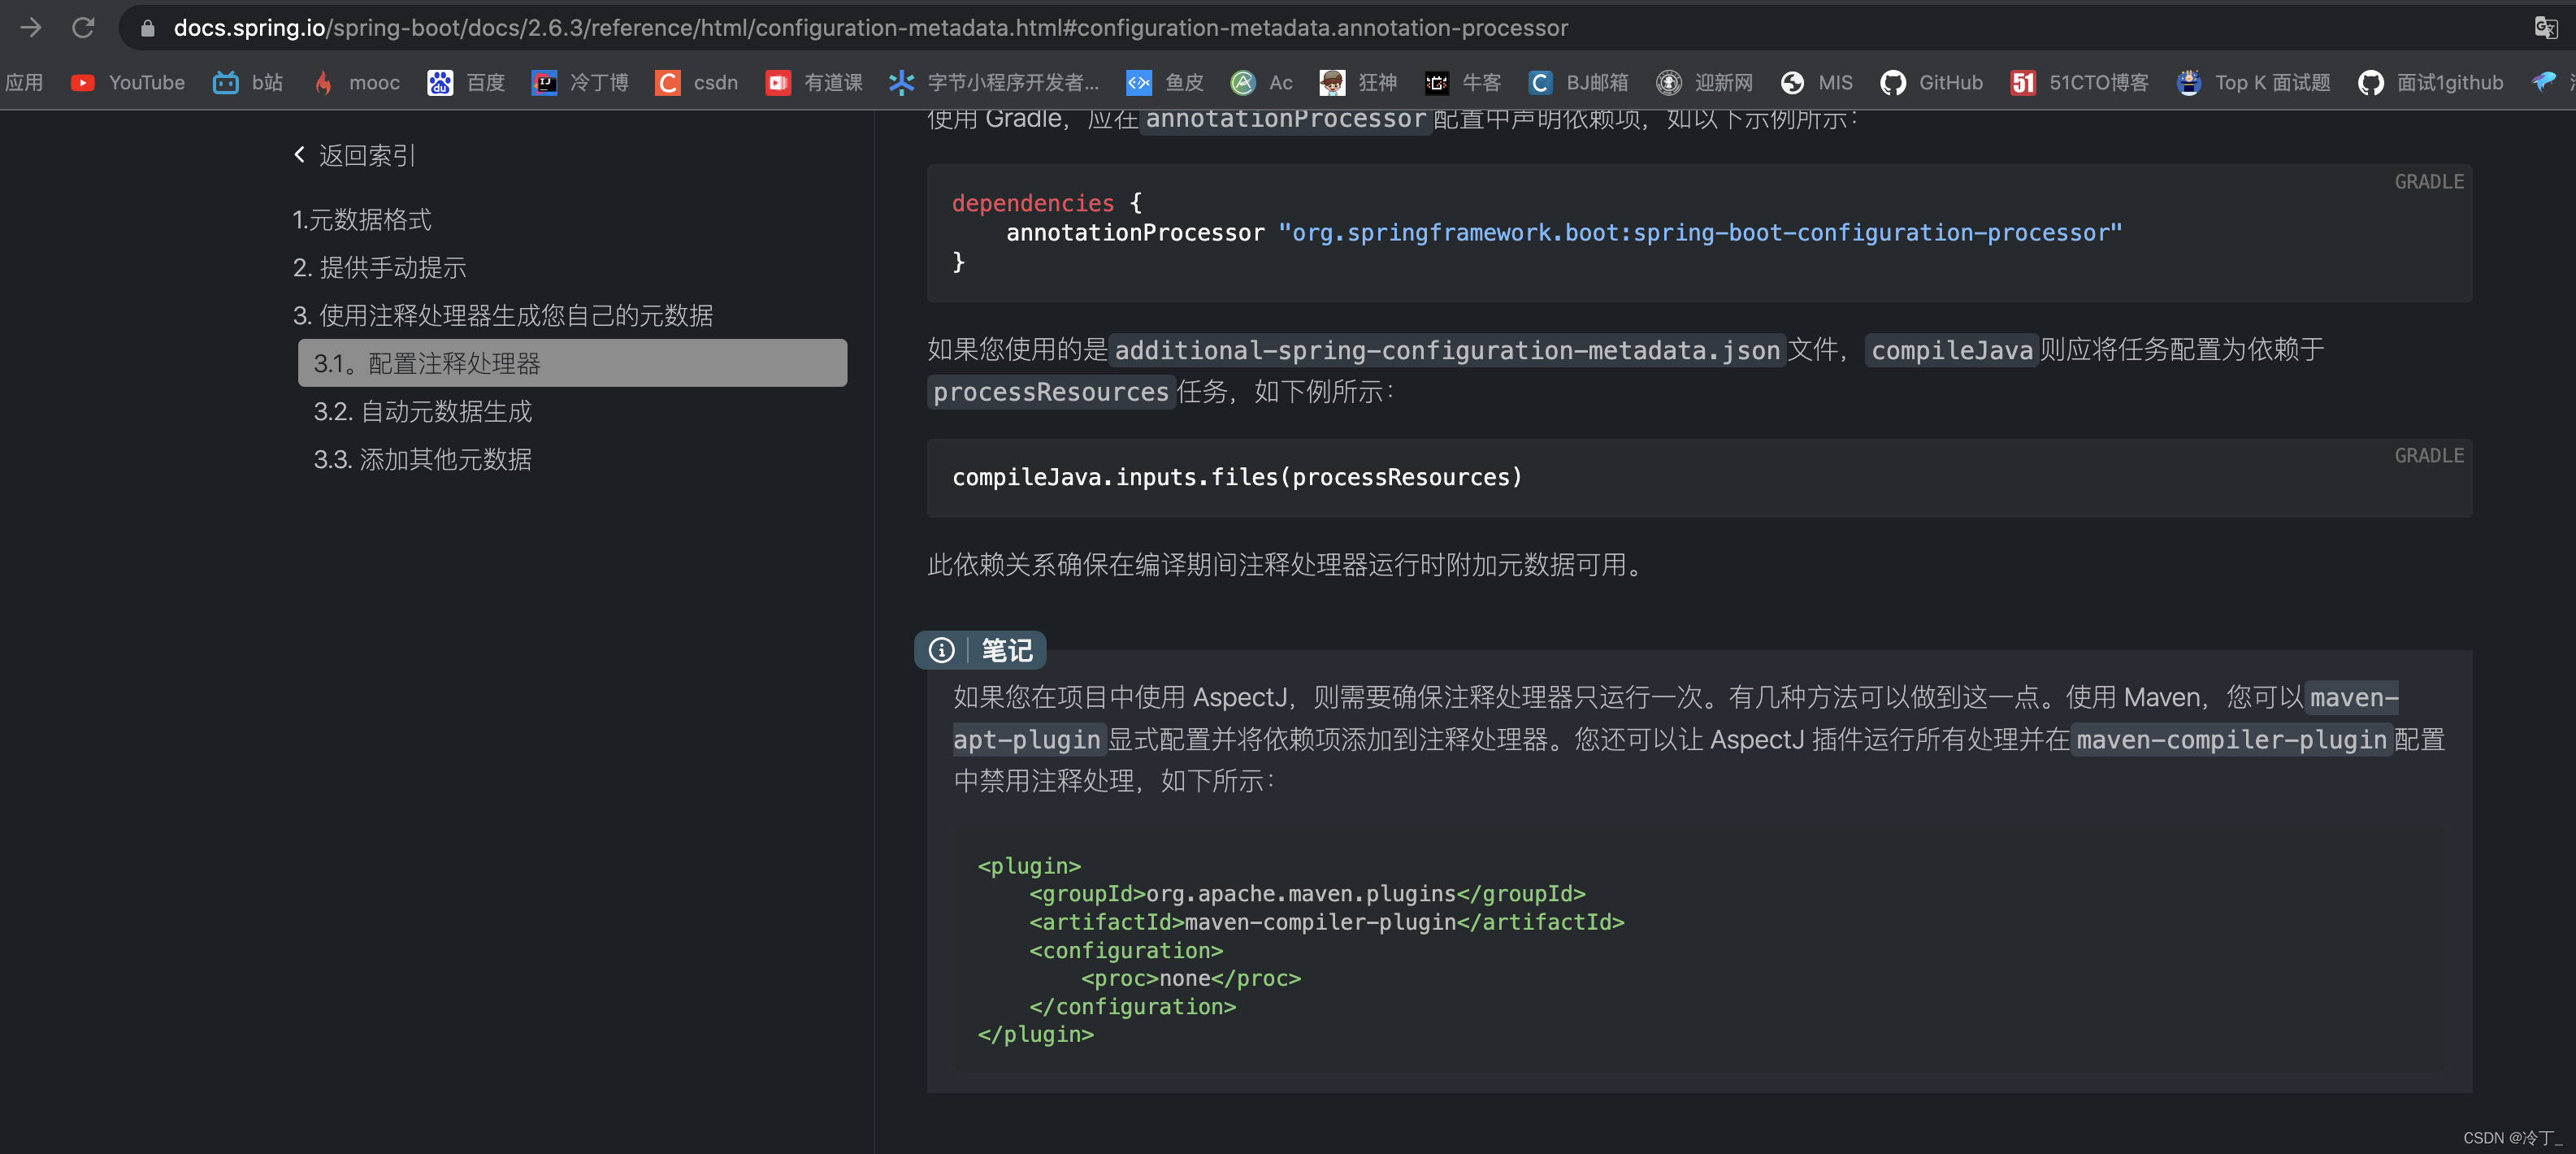The image size is (2576, 1154).
Task: Open the 应用 apps shortcut
Action: pyautogui.click(x=24, y=83)
